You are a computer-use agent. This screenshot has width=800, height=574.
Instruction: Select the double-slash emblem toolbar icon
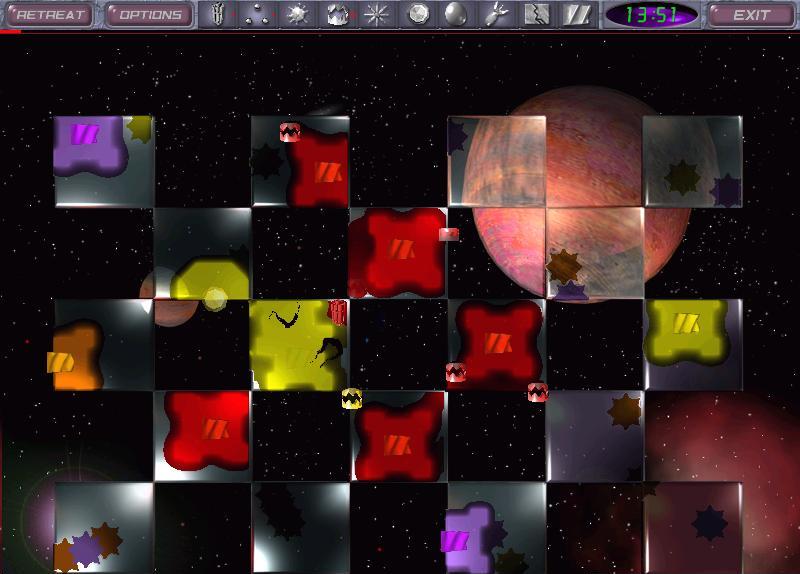(x=577, y=15)
